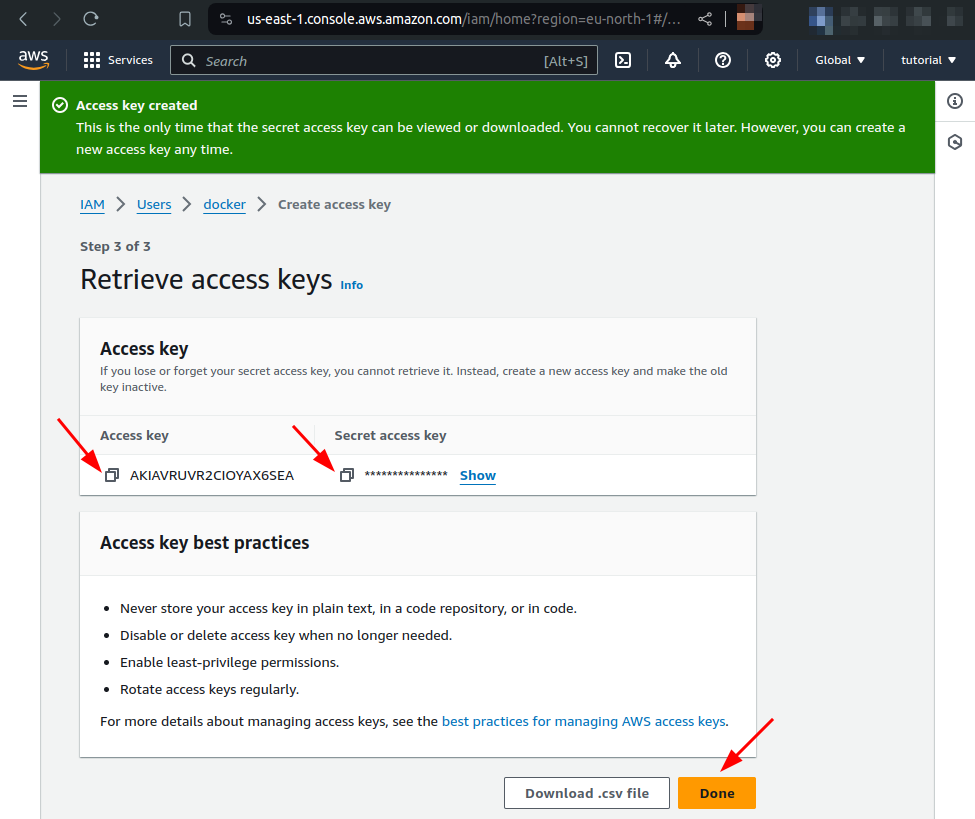Click 'Enable least-privilege permissions.' bullet
The height and width of the screenshot is (819, 975).
(x=229, y=662)
